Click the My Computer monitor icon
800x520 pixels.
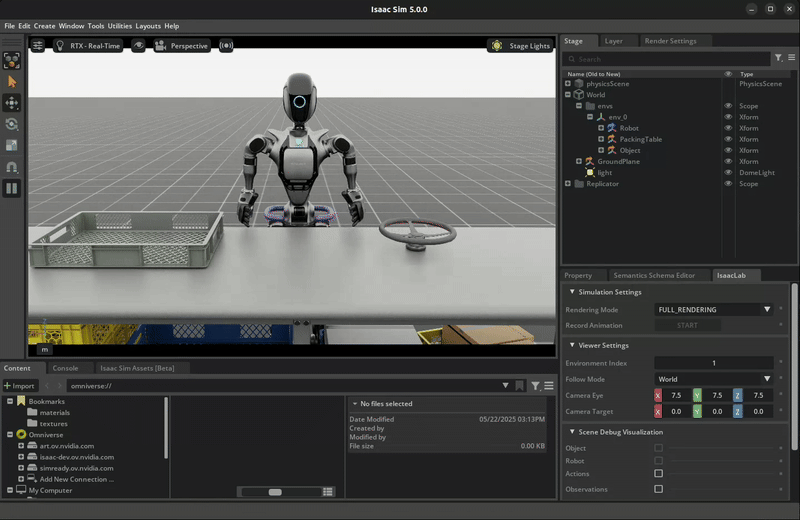[x=21, y=490]
